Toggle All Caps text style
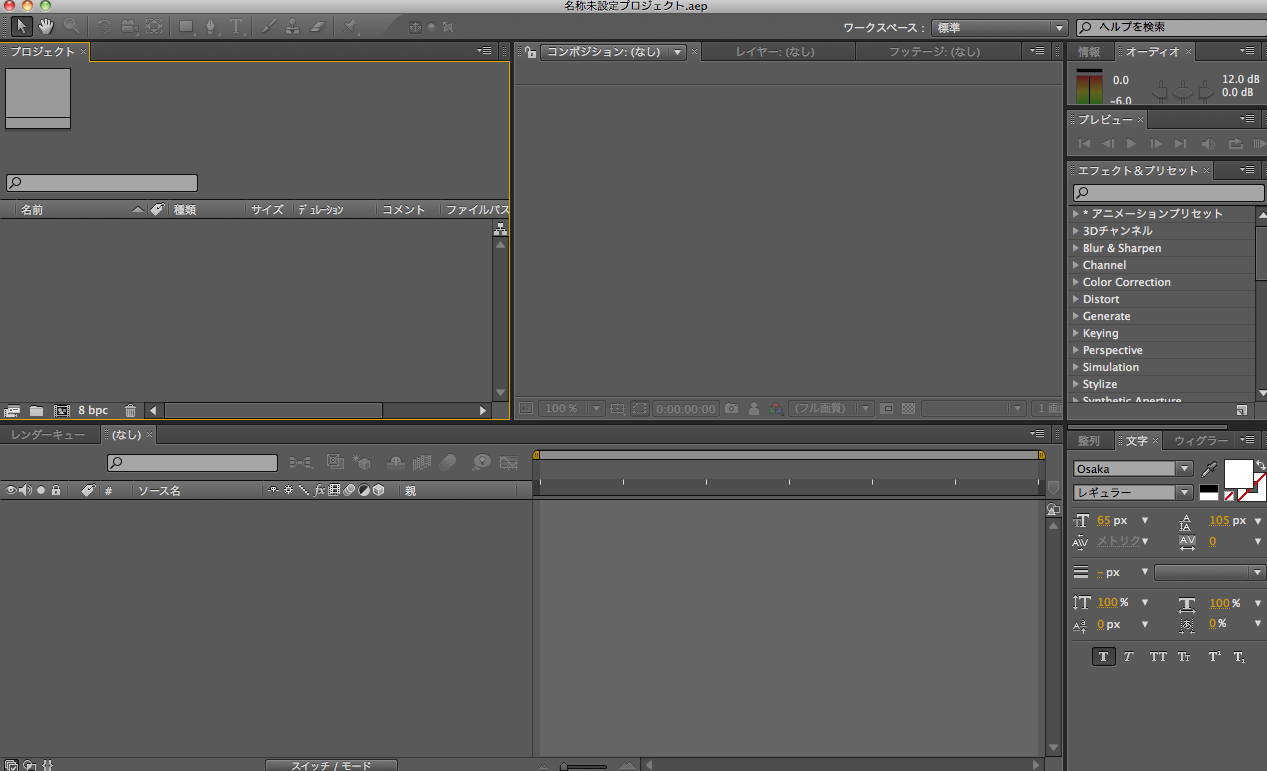The width and height of the screenshot is (1267, 771). click(x=1158, y=657)
